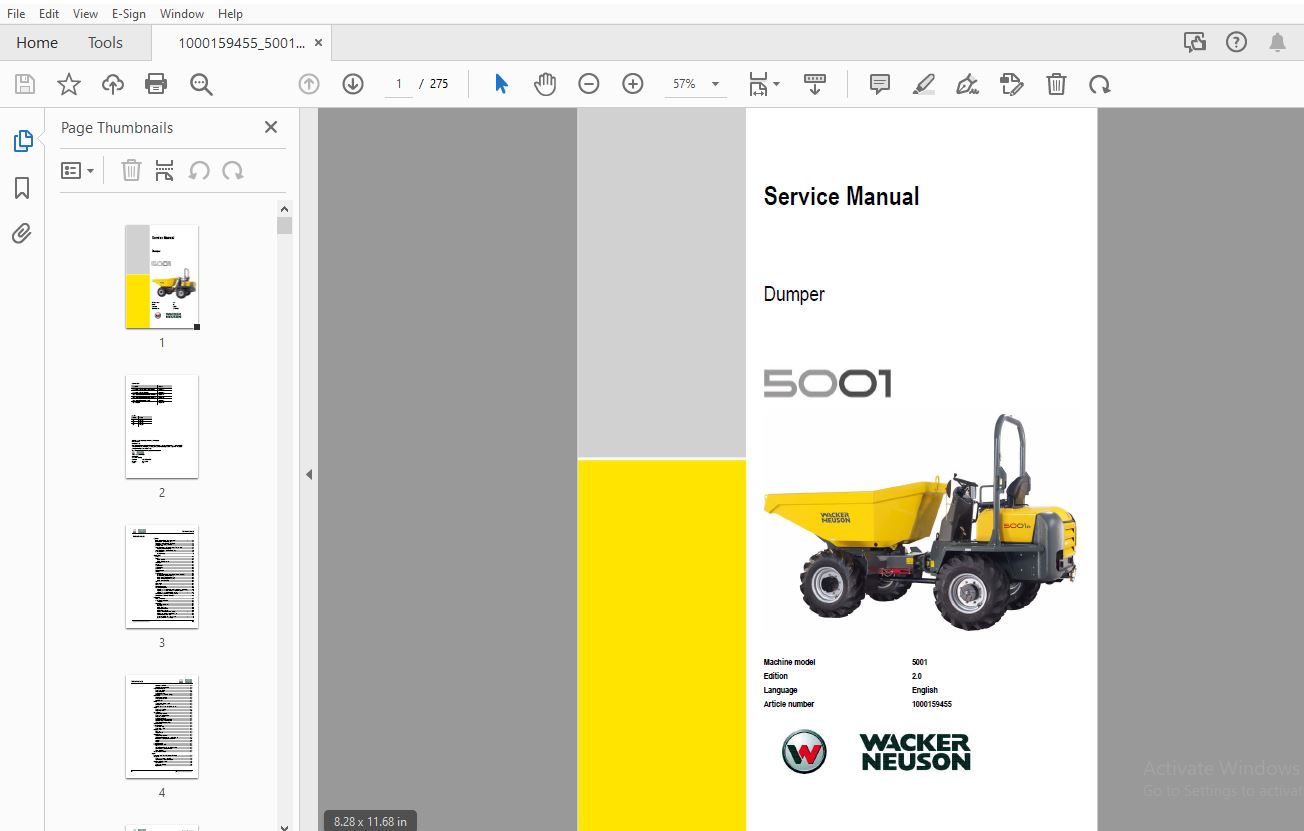1304x831 pixels.
Task: Go to previous page arrow
Action: pyautogui.click(x=309, y=85)
